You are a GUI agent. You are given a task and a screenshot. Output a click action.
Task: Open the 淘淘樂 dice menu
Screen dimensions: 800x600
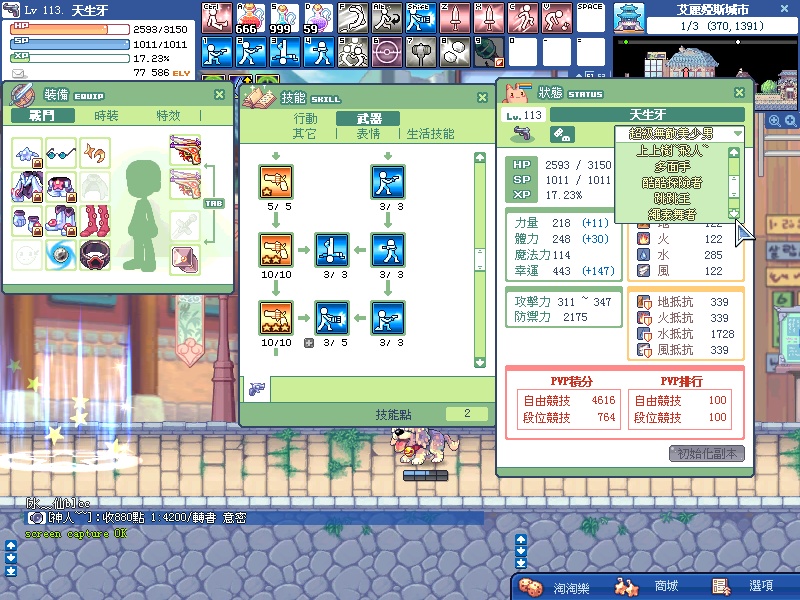[x=555, y=587]
